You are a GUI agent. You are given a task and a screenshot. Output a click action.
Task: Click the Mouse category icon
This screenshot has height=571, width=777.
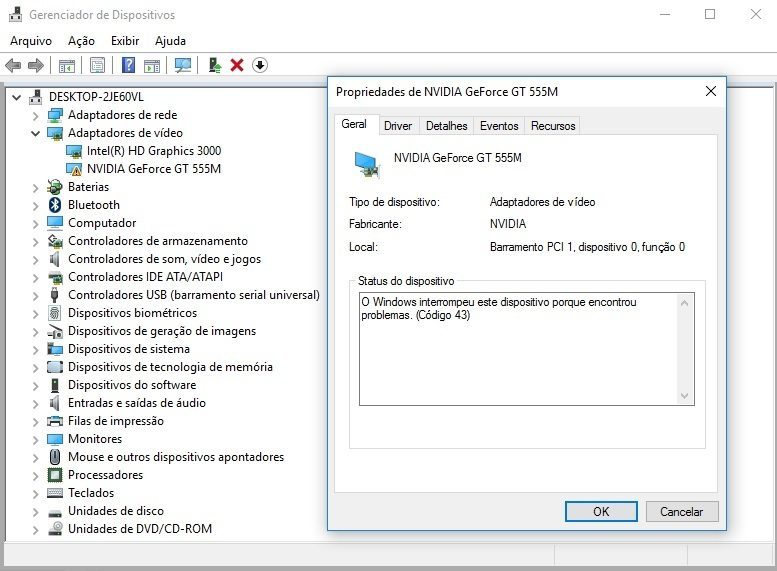[55, 457]
